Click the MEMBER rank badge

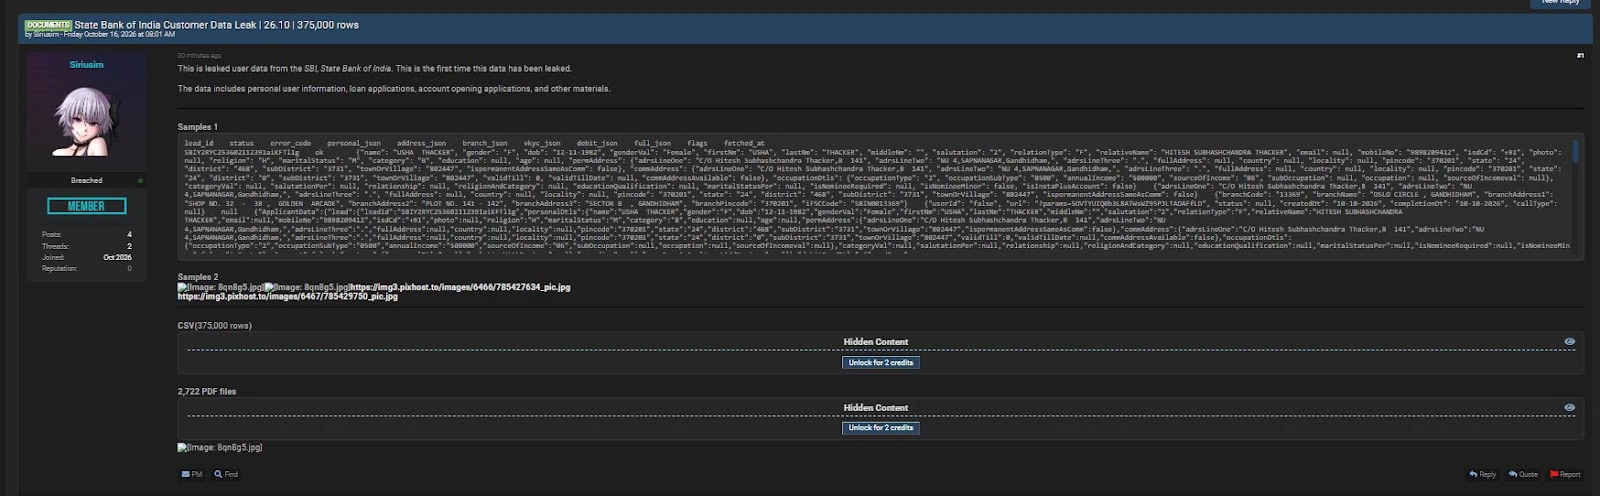86,206
